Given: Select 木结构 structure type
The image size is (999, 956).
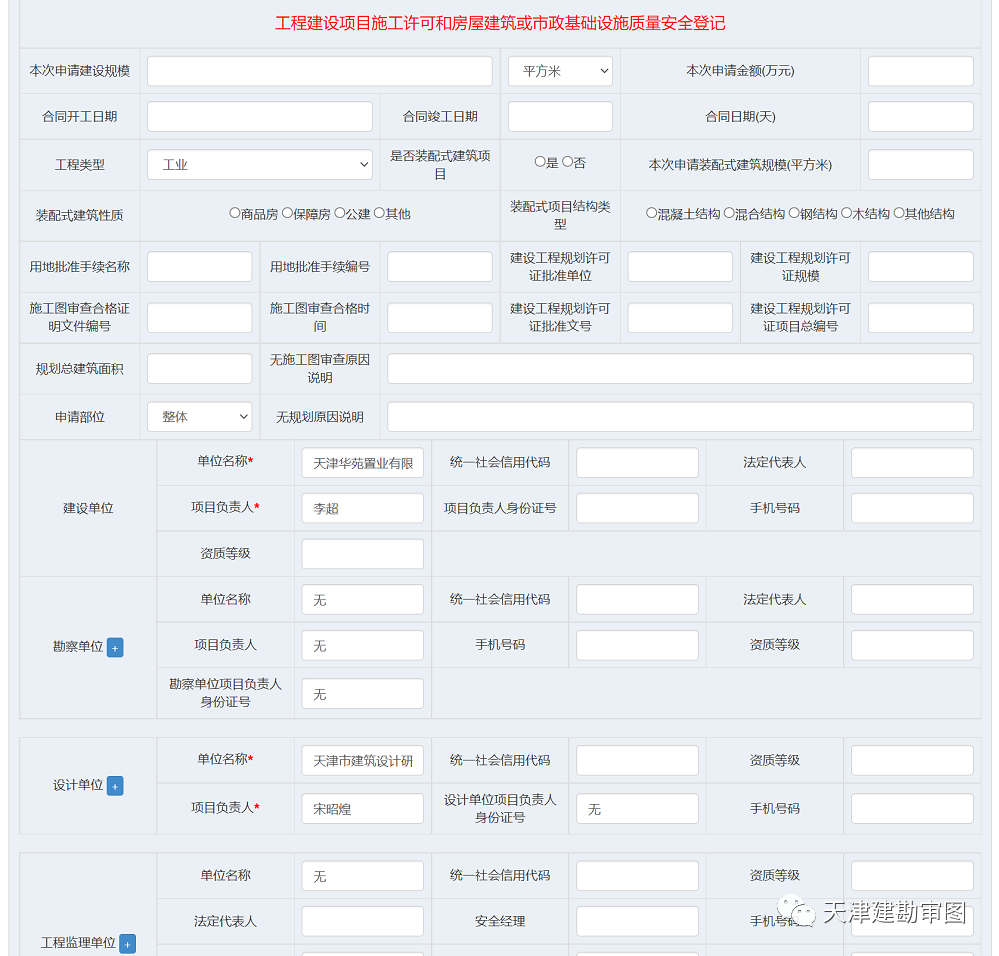Looking at the screenshot, I should [x=846, y=213].
